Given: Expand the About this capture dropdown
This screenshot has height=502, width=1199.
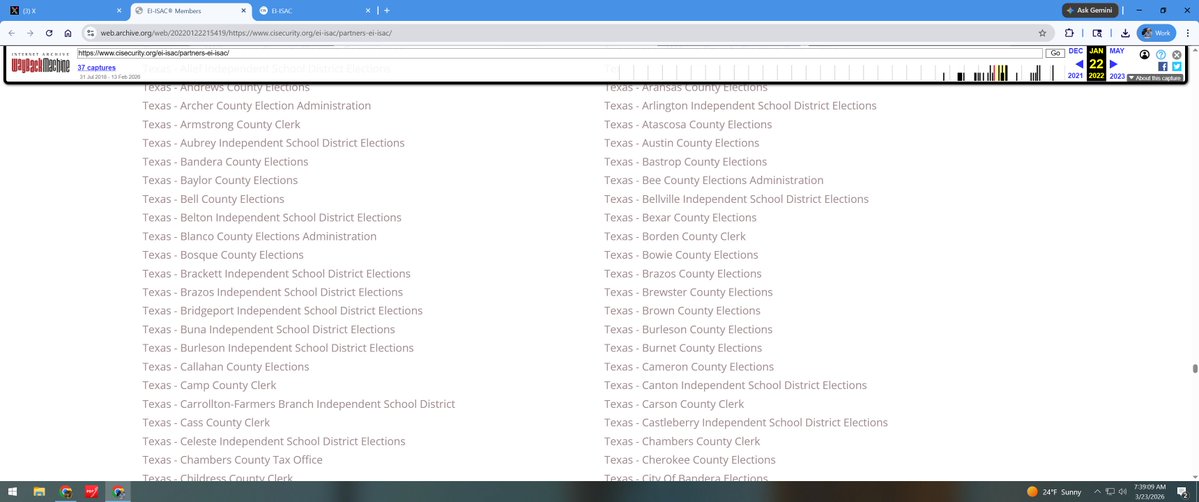Looking at the screenshot, I should coord(1155,78).
